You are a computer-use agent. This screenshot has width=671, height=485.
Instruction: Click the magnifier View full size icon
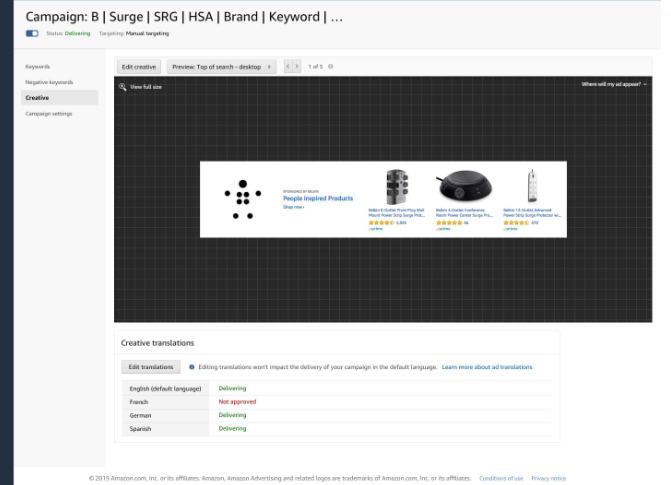pyautogui.click(x=122, y=87)
